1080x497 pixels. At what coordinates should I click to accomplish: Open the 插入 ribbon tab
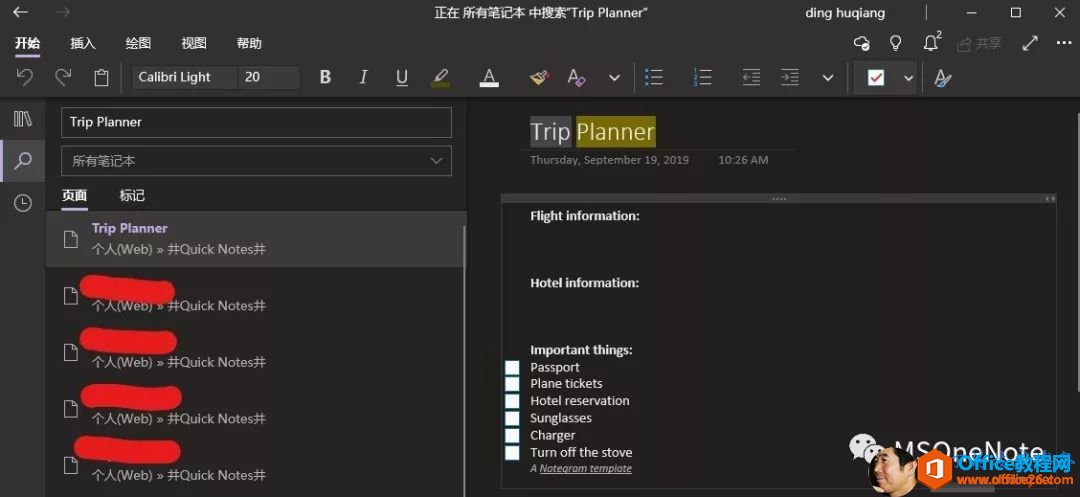click(x=83, y=44)
